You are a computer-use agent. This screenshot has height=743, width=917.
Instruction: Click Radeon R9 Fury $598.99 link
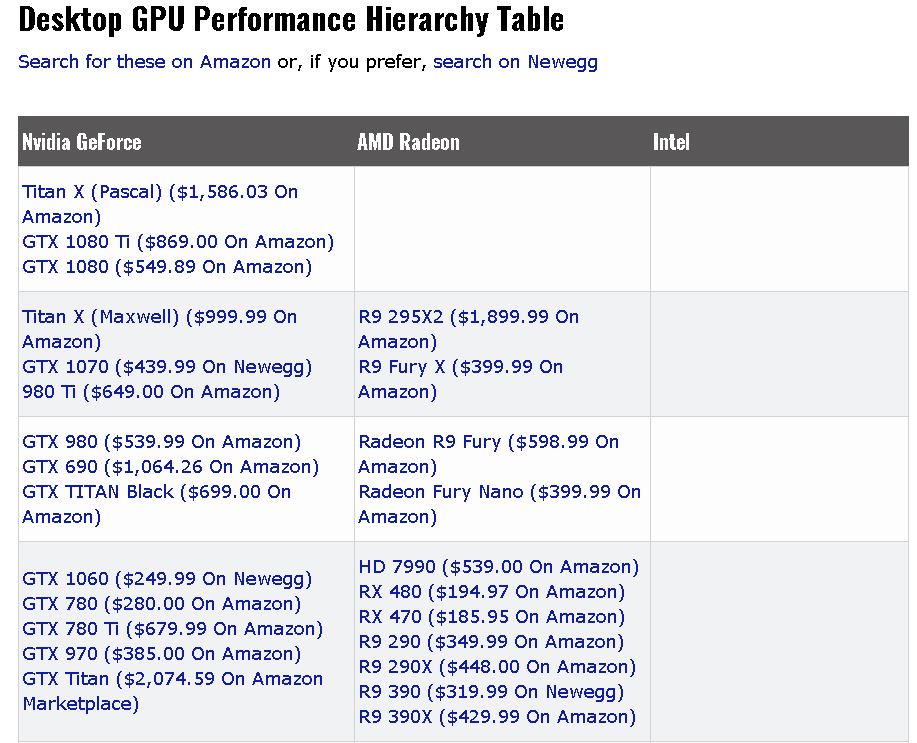point(488,442)
